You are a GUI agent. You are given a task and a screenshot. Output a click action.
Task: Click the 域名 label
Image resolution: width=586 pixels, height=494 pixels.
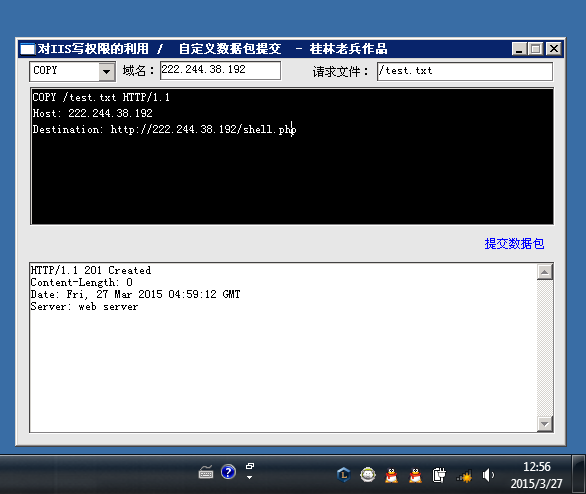click(x=138, y=71)
